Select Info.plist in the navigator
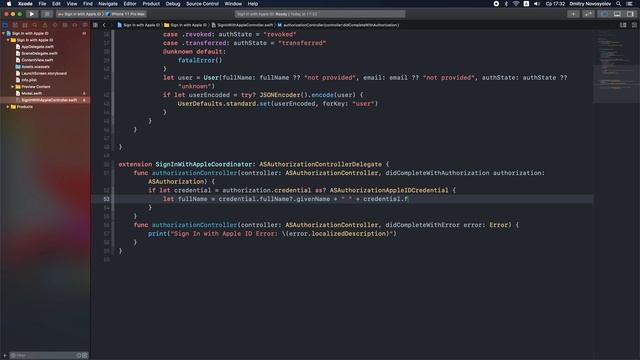 pos(29,80)
